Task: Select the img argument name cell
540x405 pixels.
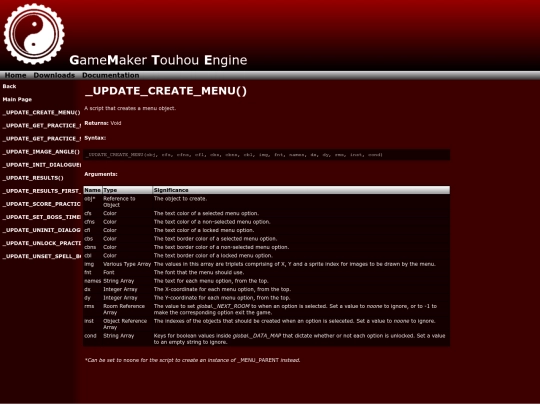Action: pyautogui.click(x=93, y=264)
